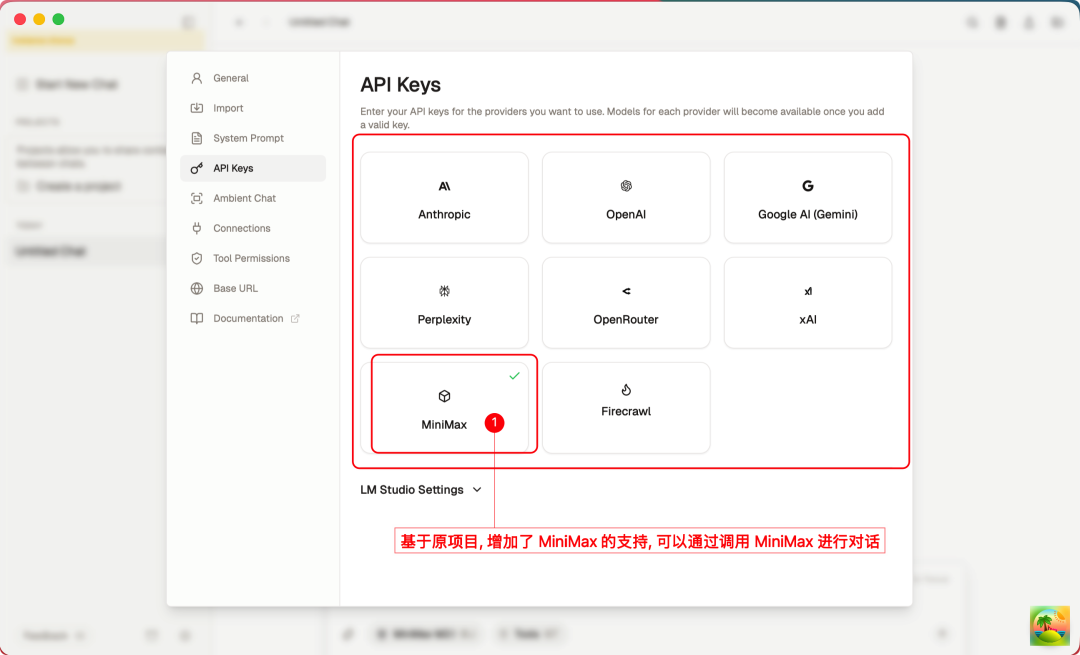
Task: Click the tropical island image in corner
Action: [1049, 626]
